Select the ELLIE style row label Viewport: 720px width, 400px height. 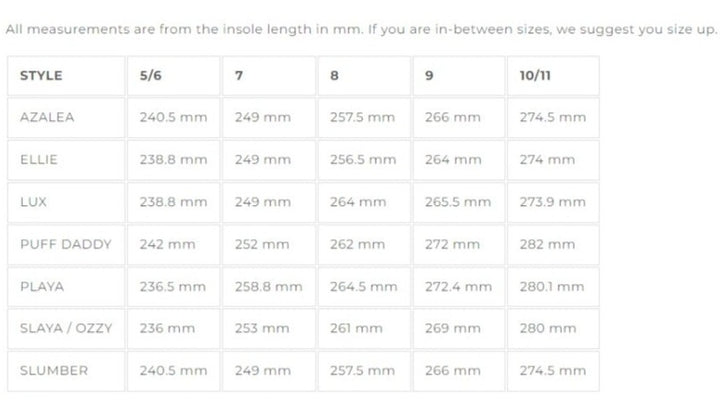38,159
